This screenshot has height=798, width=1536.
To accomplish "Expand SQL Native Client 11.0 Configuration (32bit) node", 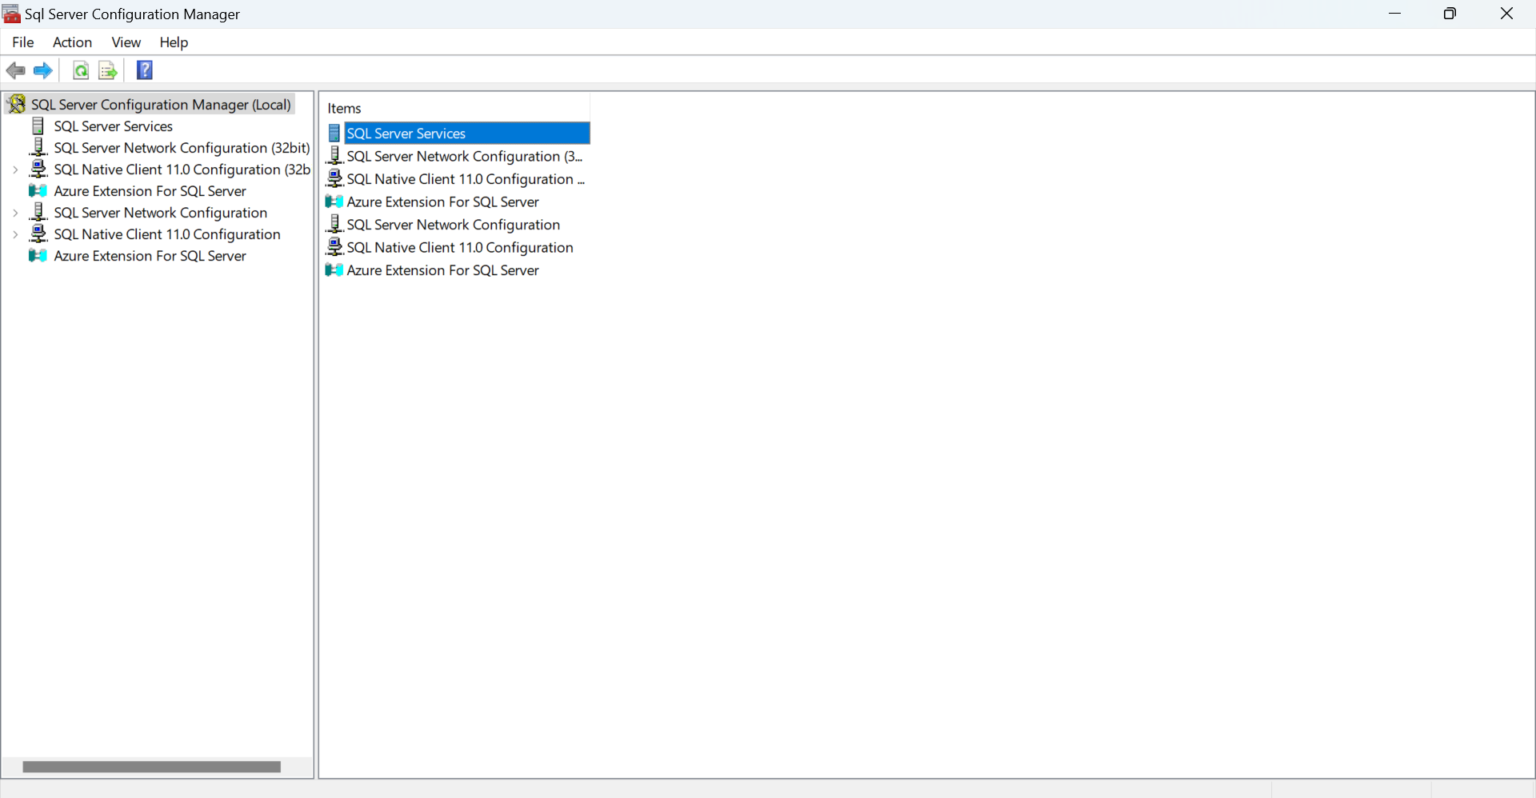I will [x=16, y=169].
